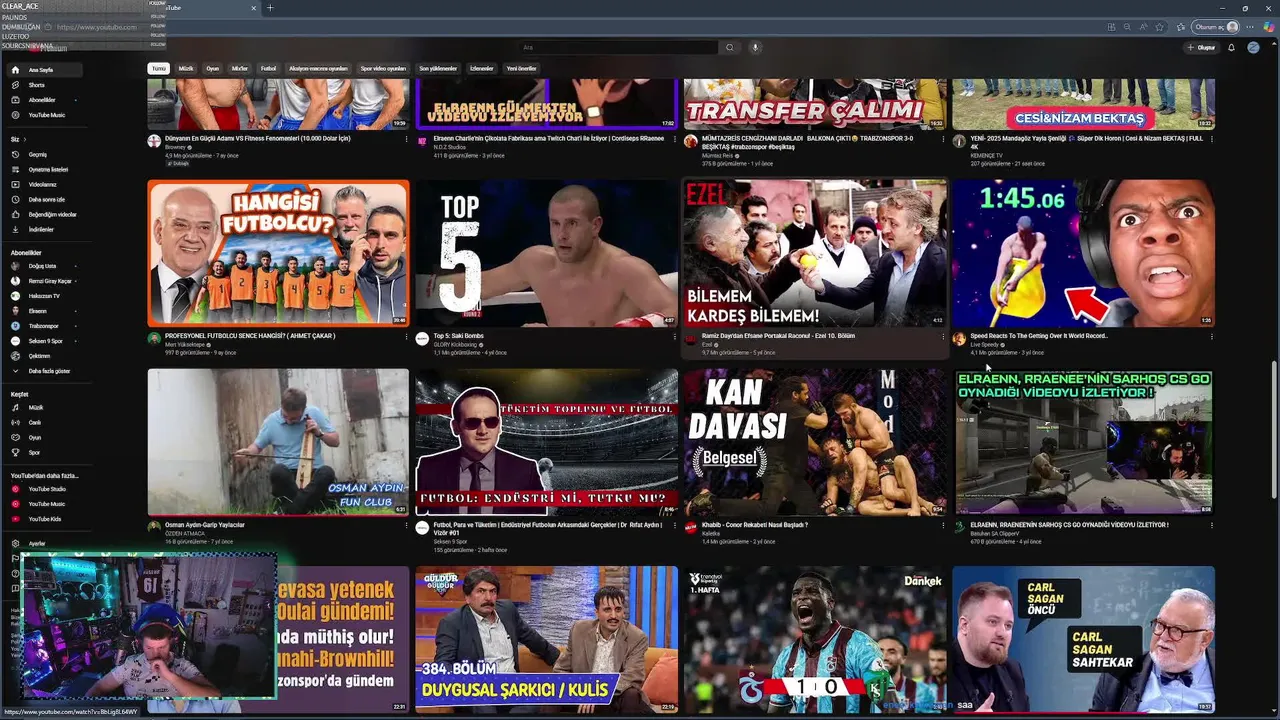Open YouTube Music under YouTube'dan daha fazla

(45, 504)
